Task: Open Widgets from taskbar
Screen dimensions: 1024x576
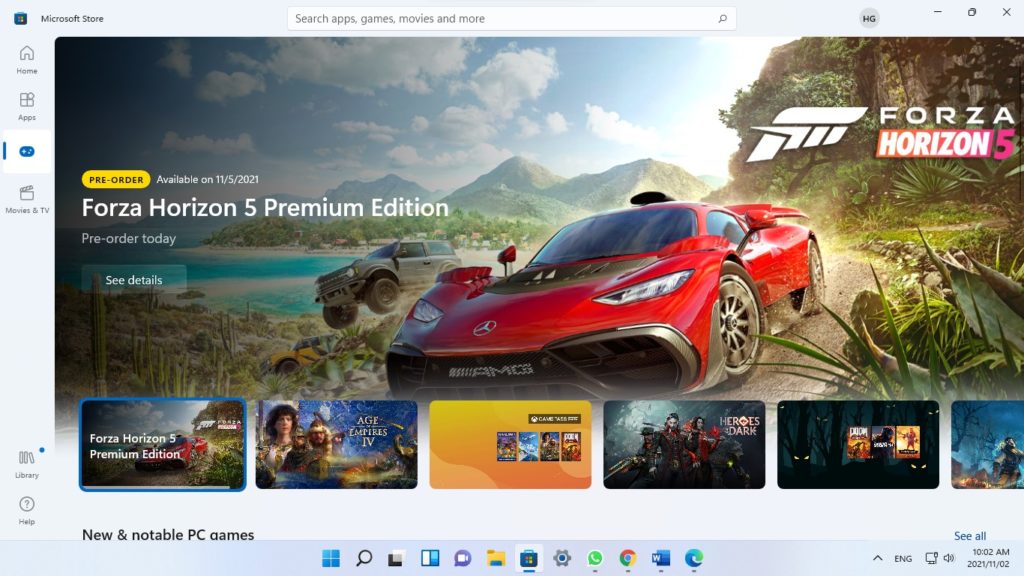Action: click(430, 558)
